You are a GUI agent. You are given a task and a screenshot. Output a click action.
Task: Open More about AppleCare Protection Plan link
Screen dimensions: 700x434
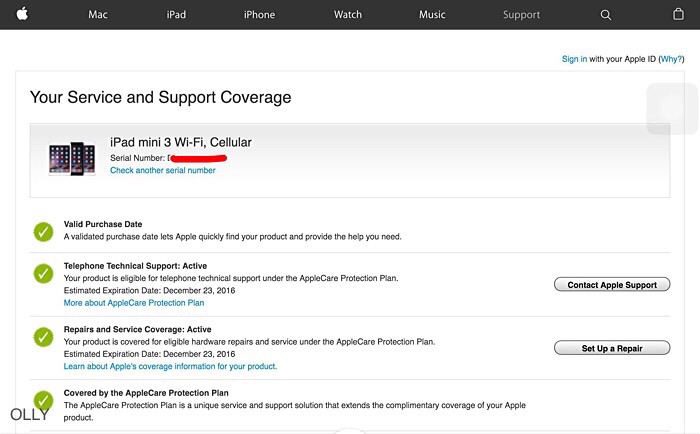coord(133,303)
